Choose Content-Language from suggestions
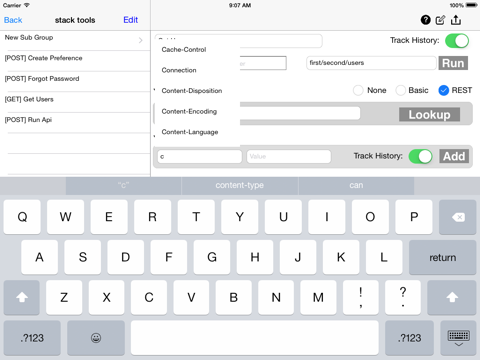The height and width of the screenshot is (360, 480). pos(197,132)
